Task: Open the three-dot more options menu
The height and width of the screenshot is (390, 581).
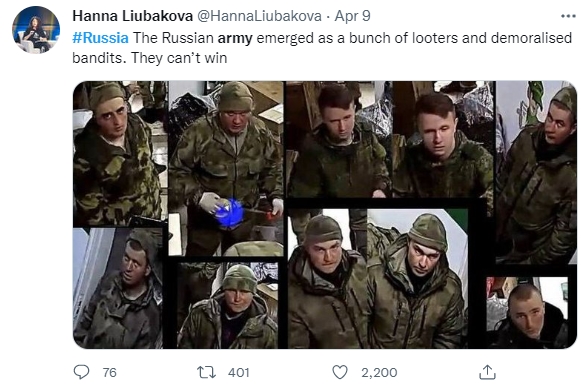Action: pyautogui.click(x=568, y=16)
